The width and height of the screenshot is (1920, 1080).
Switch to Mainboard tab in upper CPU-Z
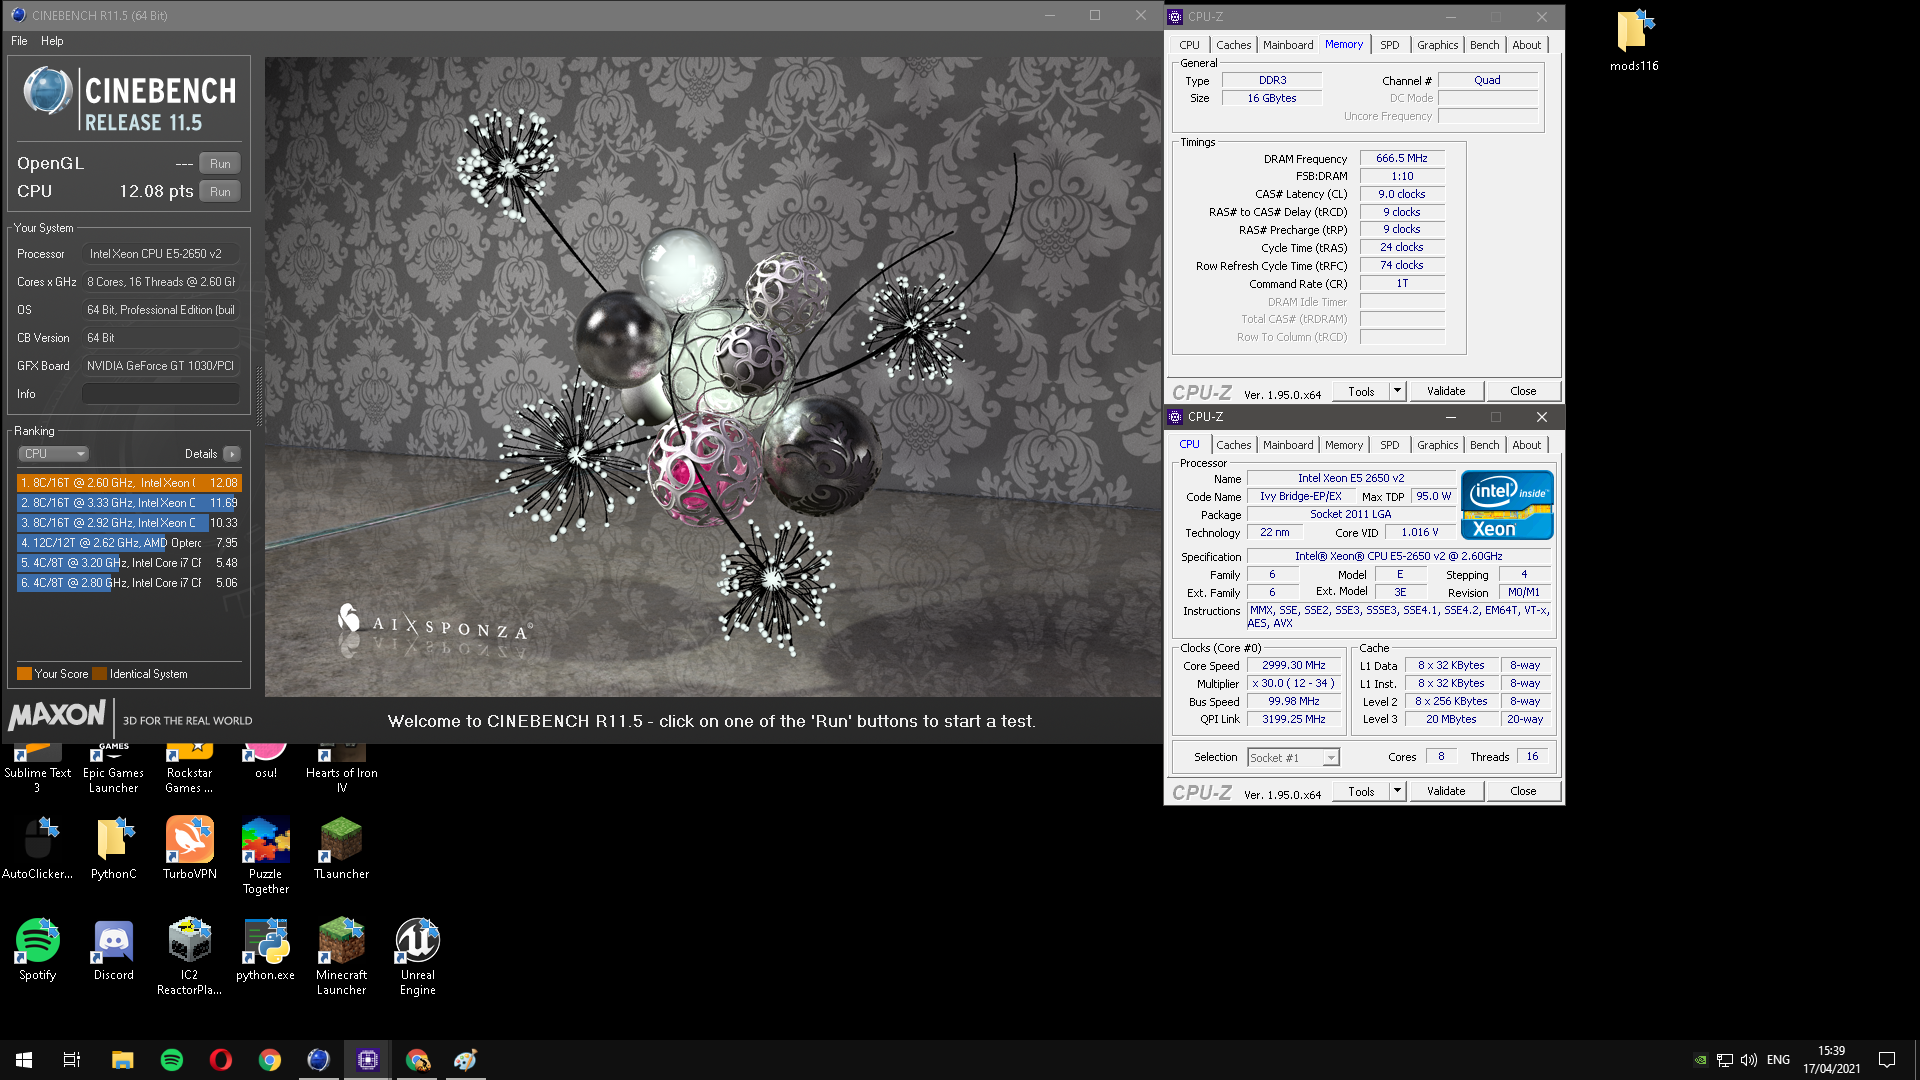click(x=1288, y=45)
